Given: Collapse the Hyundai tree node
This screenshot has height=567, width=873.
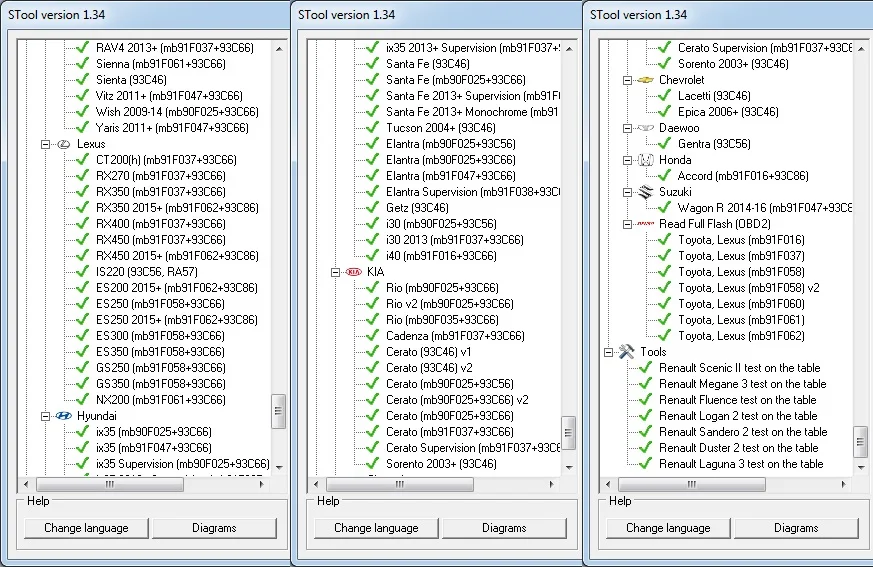Looking at the screenshot, I should (45, 416).
